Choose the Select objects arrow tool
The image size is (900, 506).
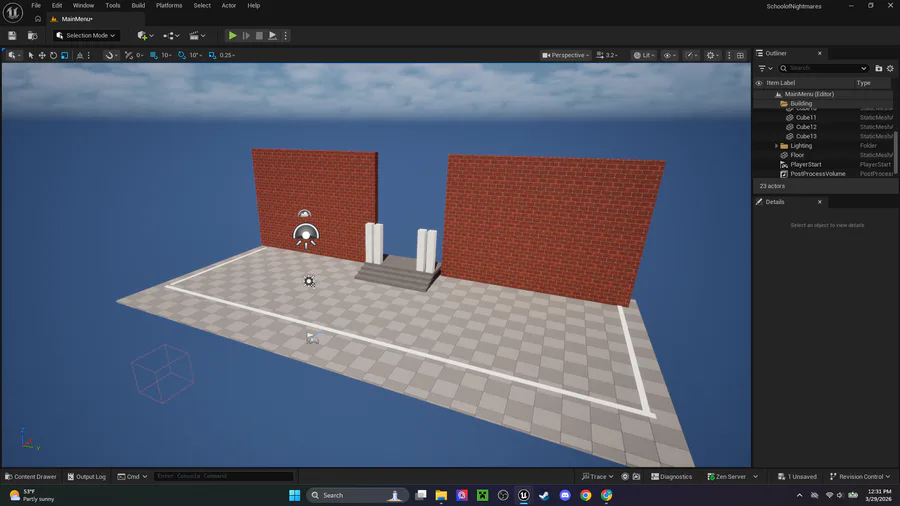31,55
